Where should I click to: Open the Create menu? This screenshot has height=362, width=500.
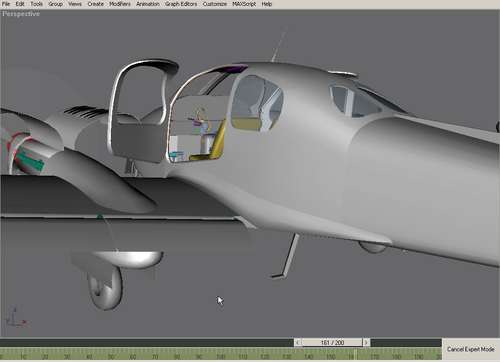click(95, 4)
